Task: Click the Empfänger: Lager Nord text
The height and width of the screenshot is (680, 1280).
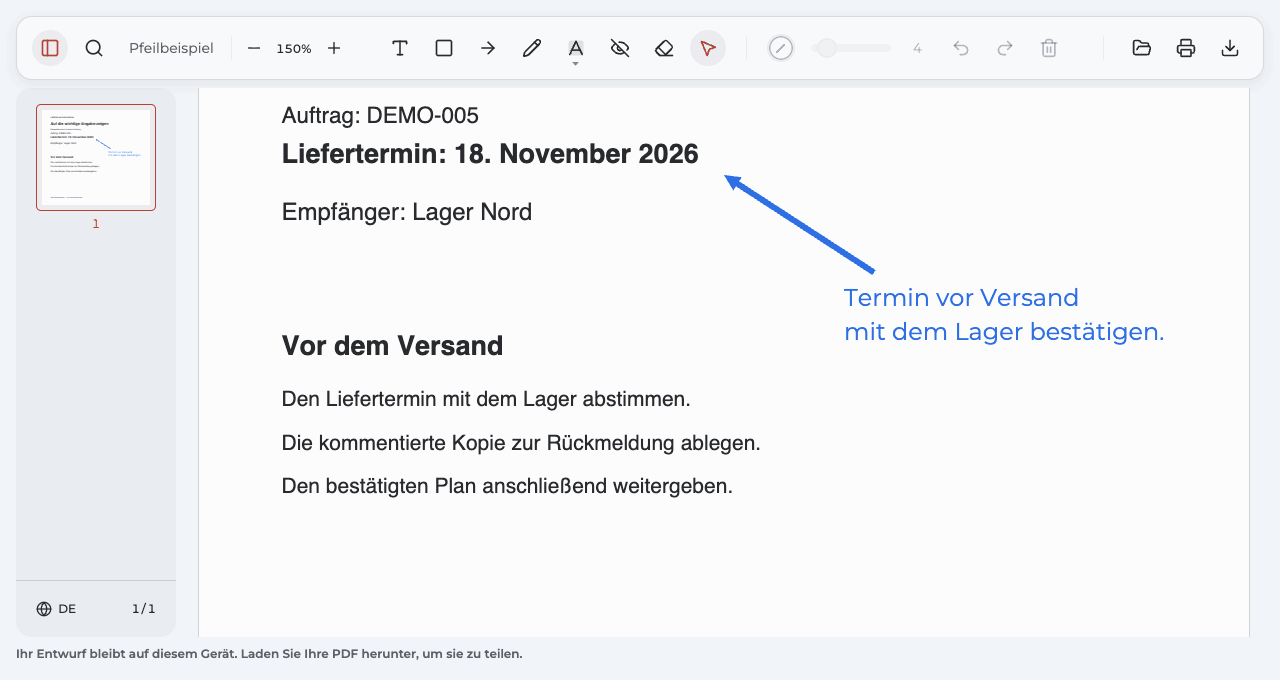Action: (x=407, y=212)
